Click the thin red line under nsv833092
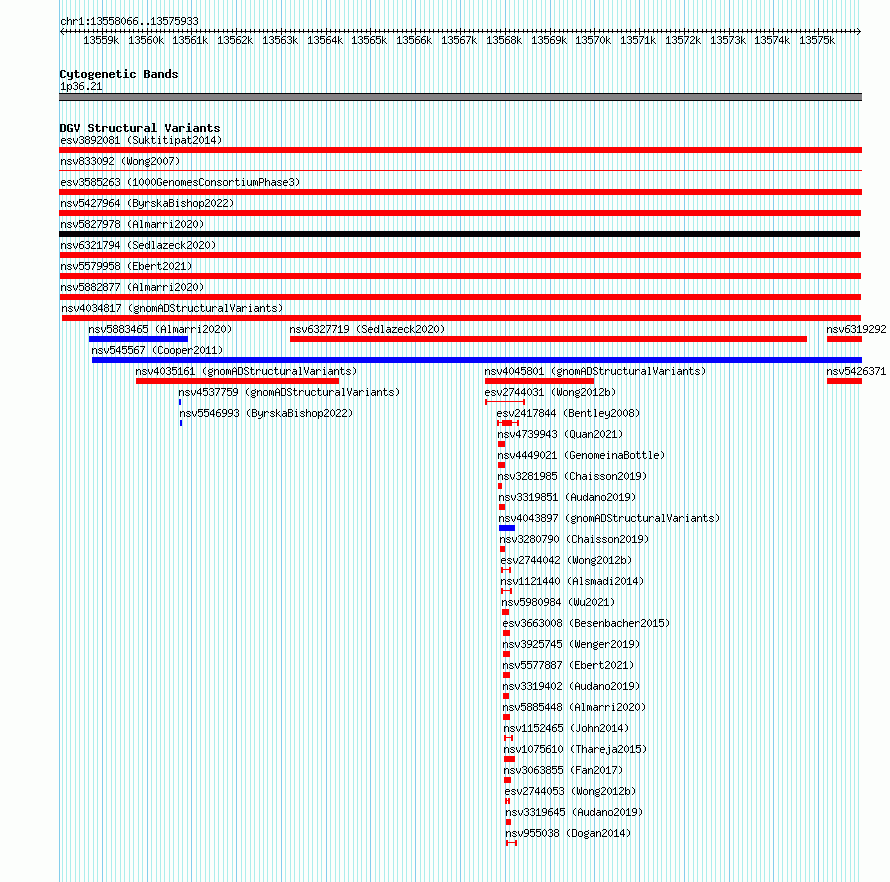Image resolution: width=890 pixels, height=882 pixels. coord(460,170)
